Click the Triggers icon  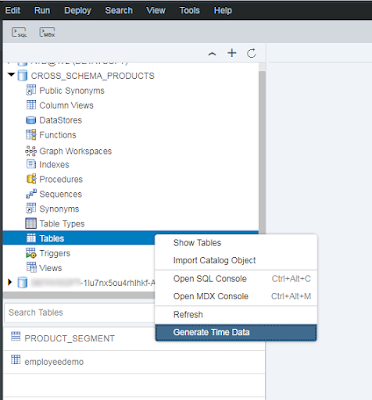(x=31, y=253)
